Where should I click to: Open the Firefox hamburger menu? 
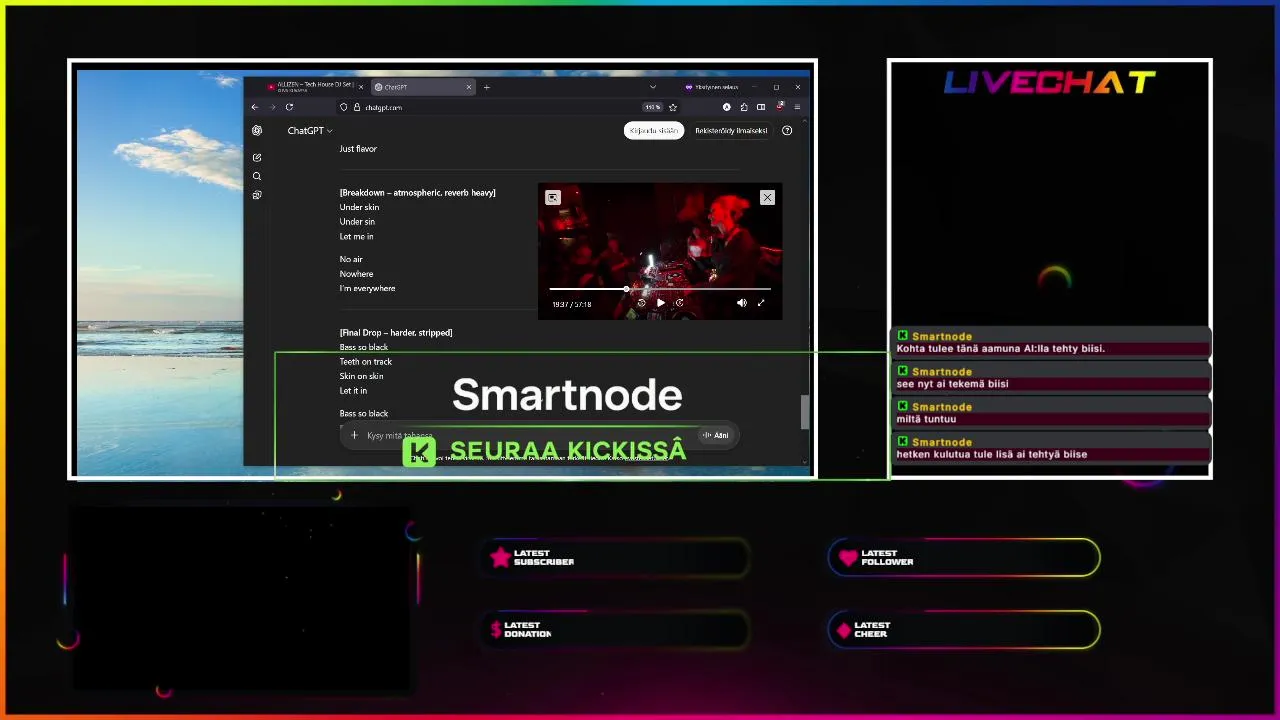[797, 107]
